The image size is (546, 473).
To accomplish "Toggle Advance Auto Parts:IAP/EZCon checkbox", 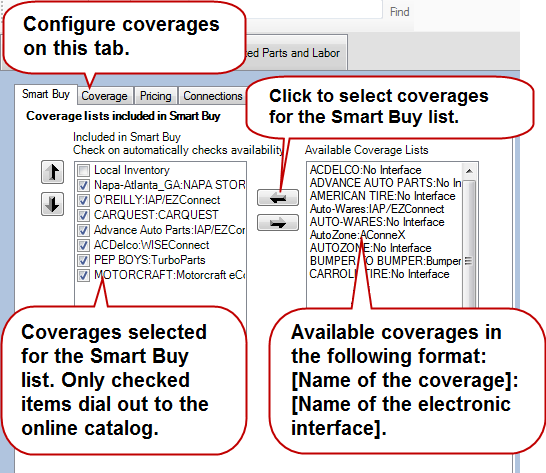I will tap(84, 230).
